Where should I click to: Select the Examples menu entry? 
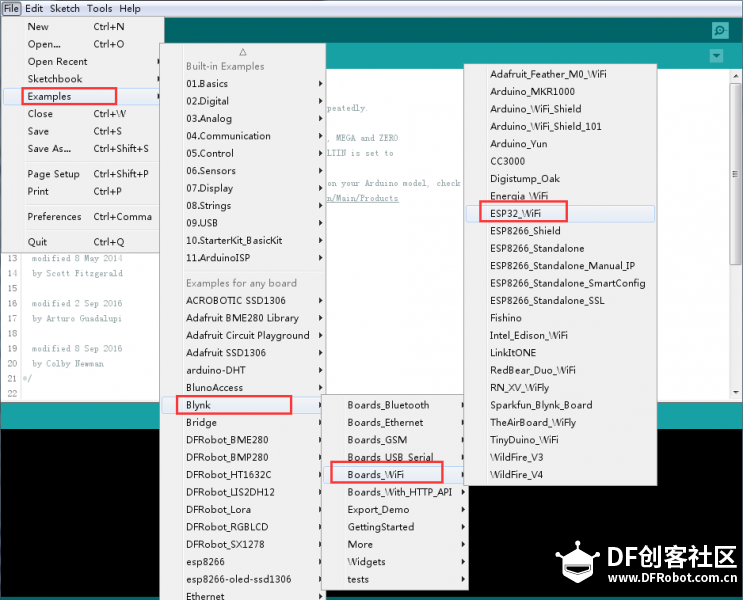point(81,96)
